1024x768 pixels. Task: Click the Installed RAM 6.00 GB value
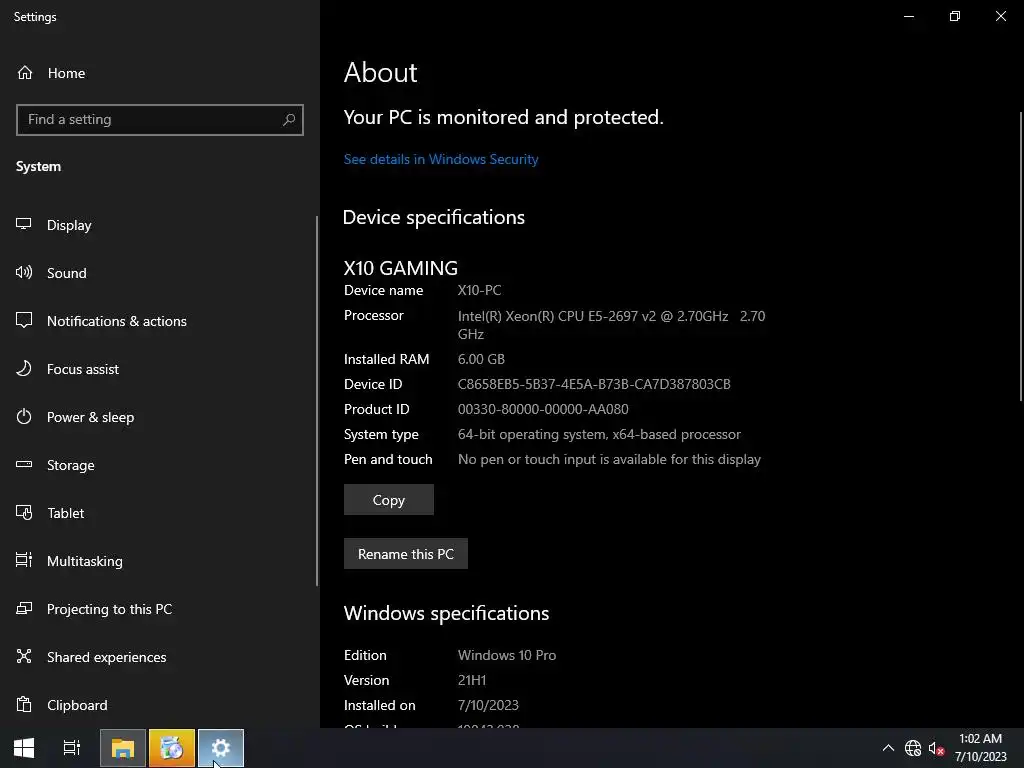[481, 359]
